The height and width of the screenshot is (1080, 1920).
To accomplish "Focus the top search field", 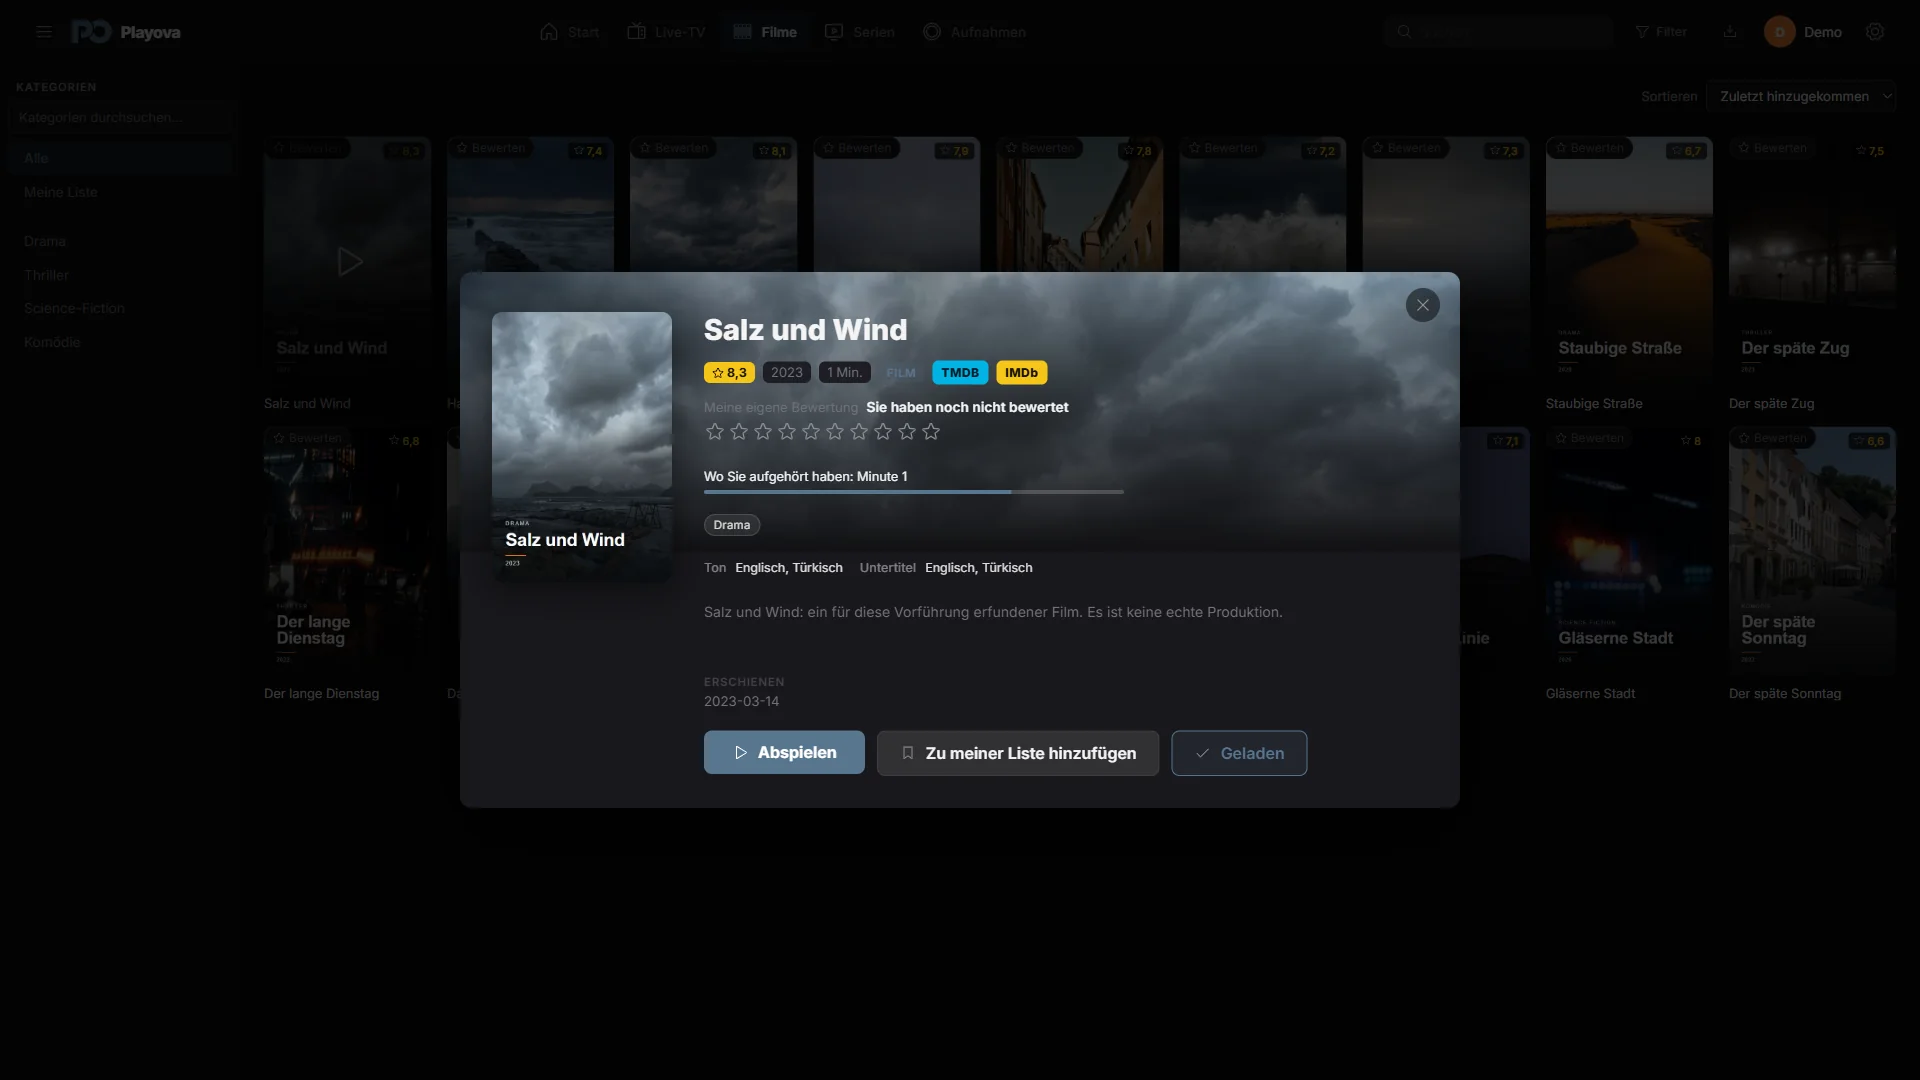I will (1500, 32).
